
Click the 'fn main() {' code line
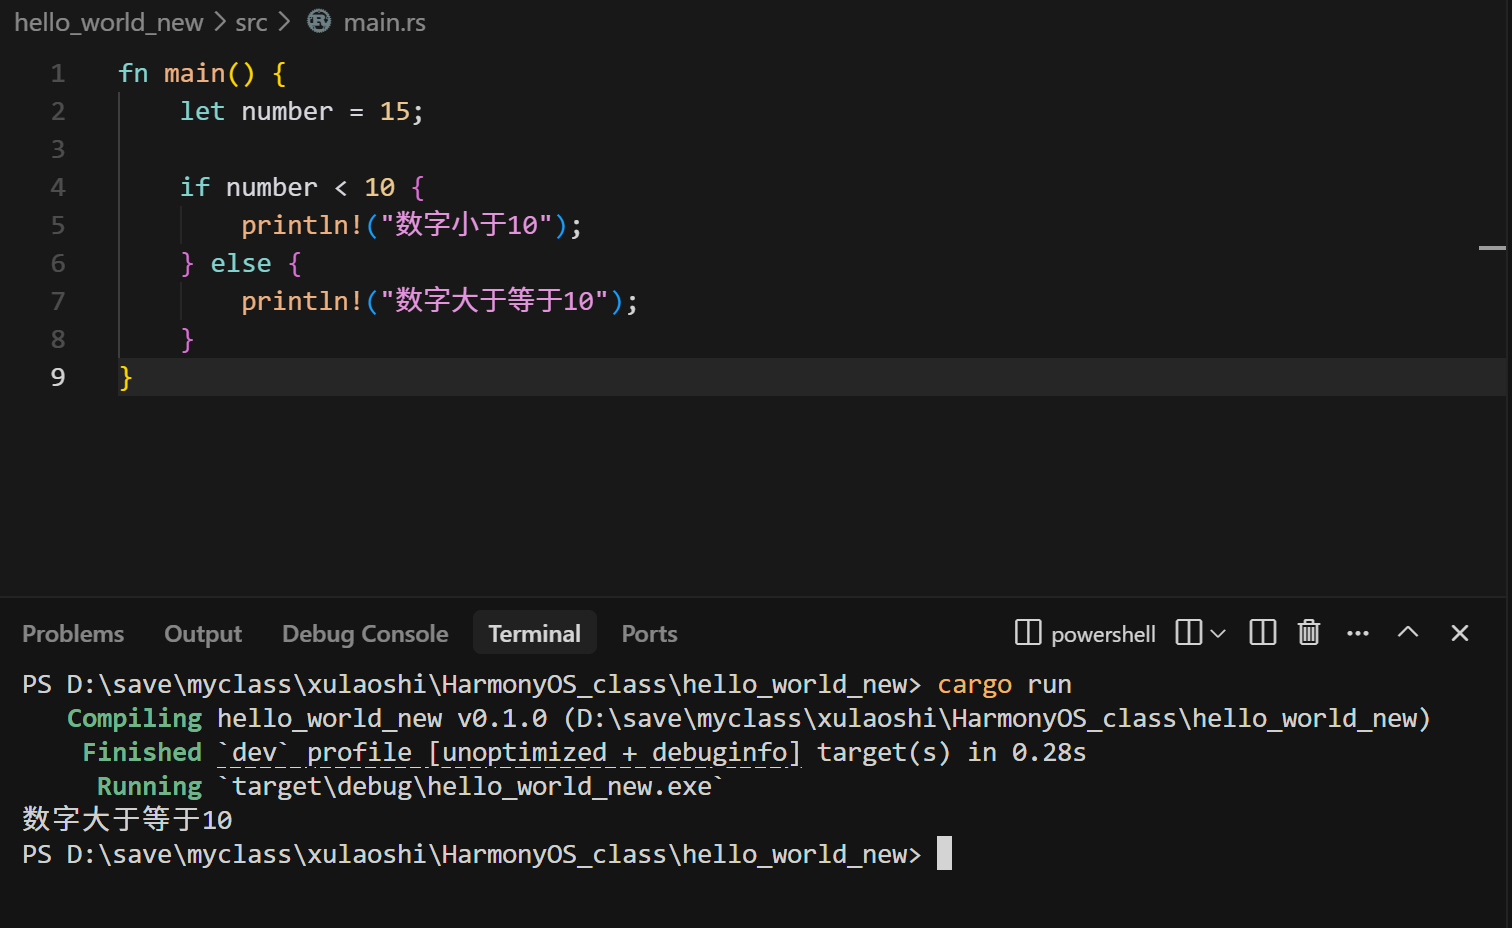point(202,74)
